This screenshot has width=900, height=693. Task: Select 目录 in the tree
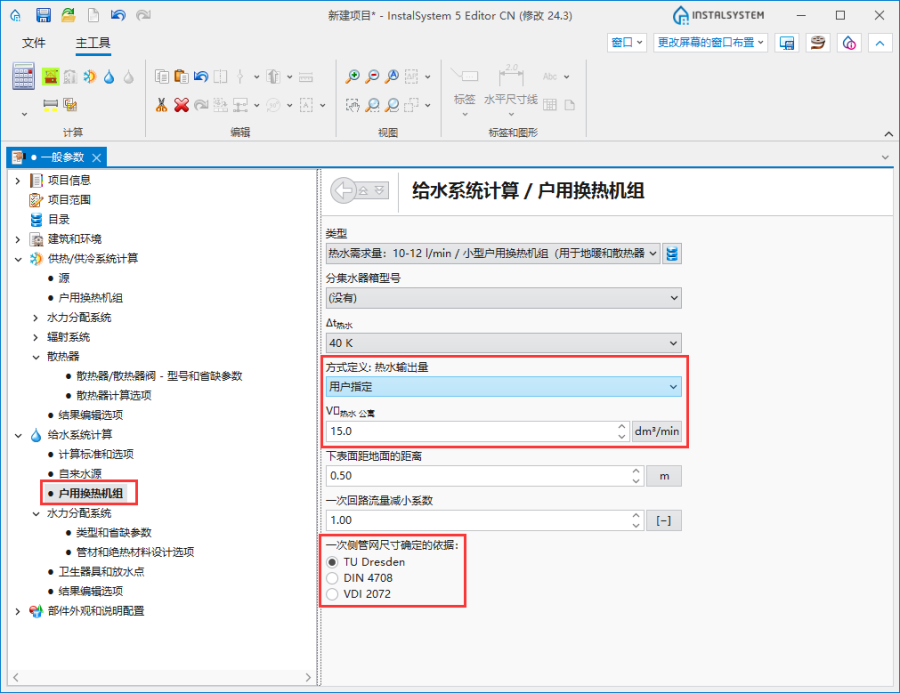coord(59,219)
